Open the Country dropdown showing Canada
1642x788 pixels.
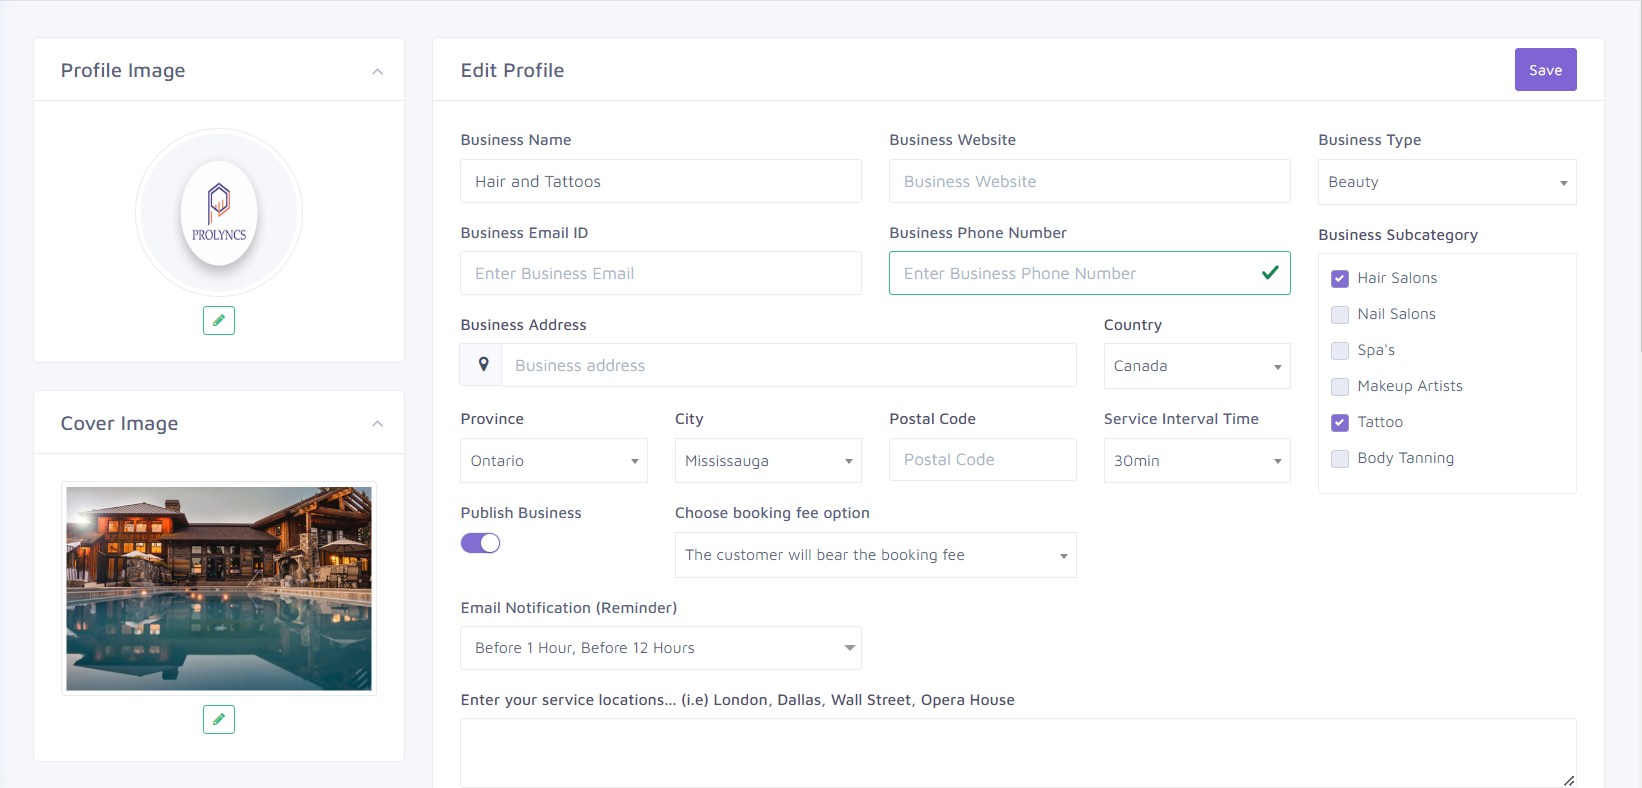coord(1197,366)
